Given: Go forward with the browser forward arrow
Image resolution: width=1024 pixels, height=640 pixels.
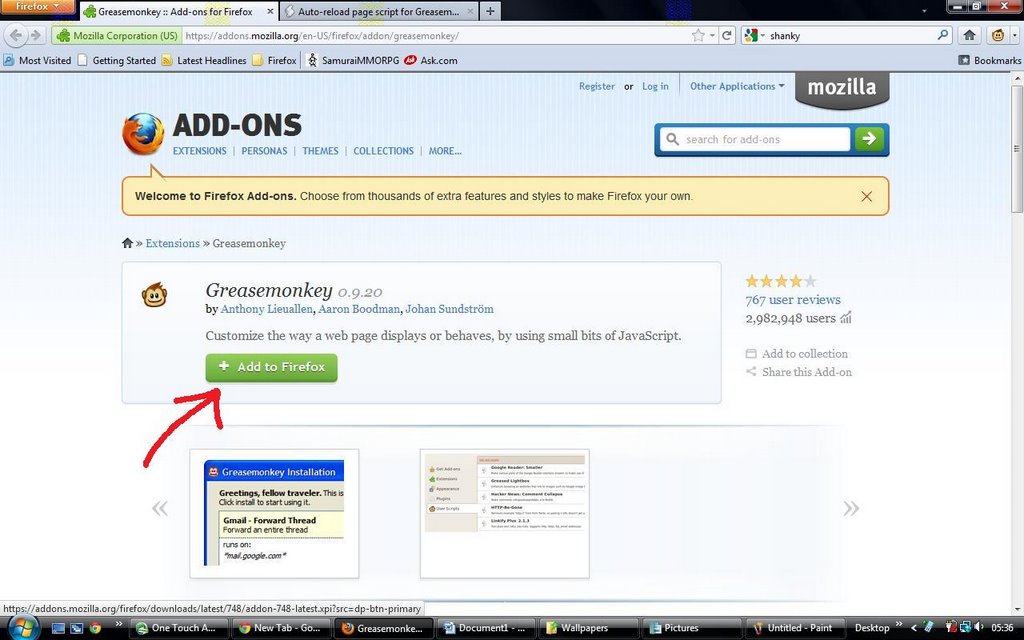Looking at the screenshot, I should pos(36,35).
